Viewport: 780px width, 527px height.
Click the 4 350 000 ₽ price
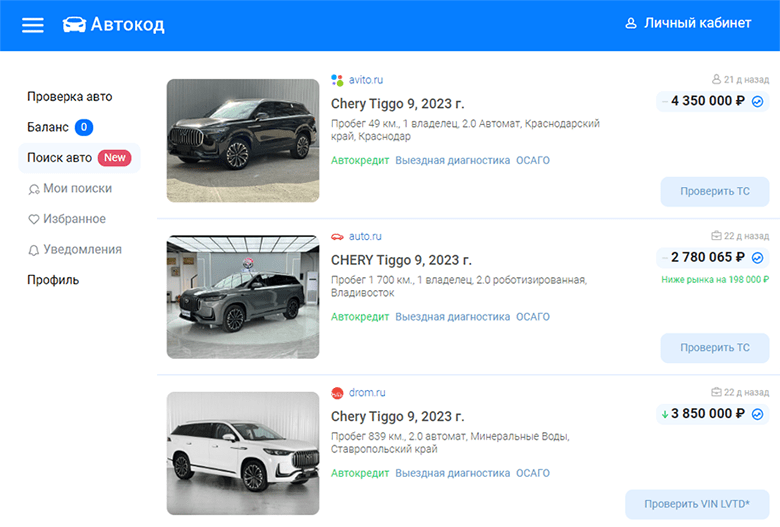(x=708, y=101)
